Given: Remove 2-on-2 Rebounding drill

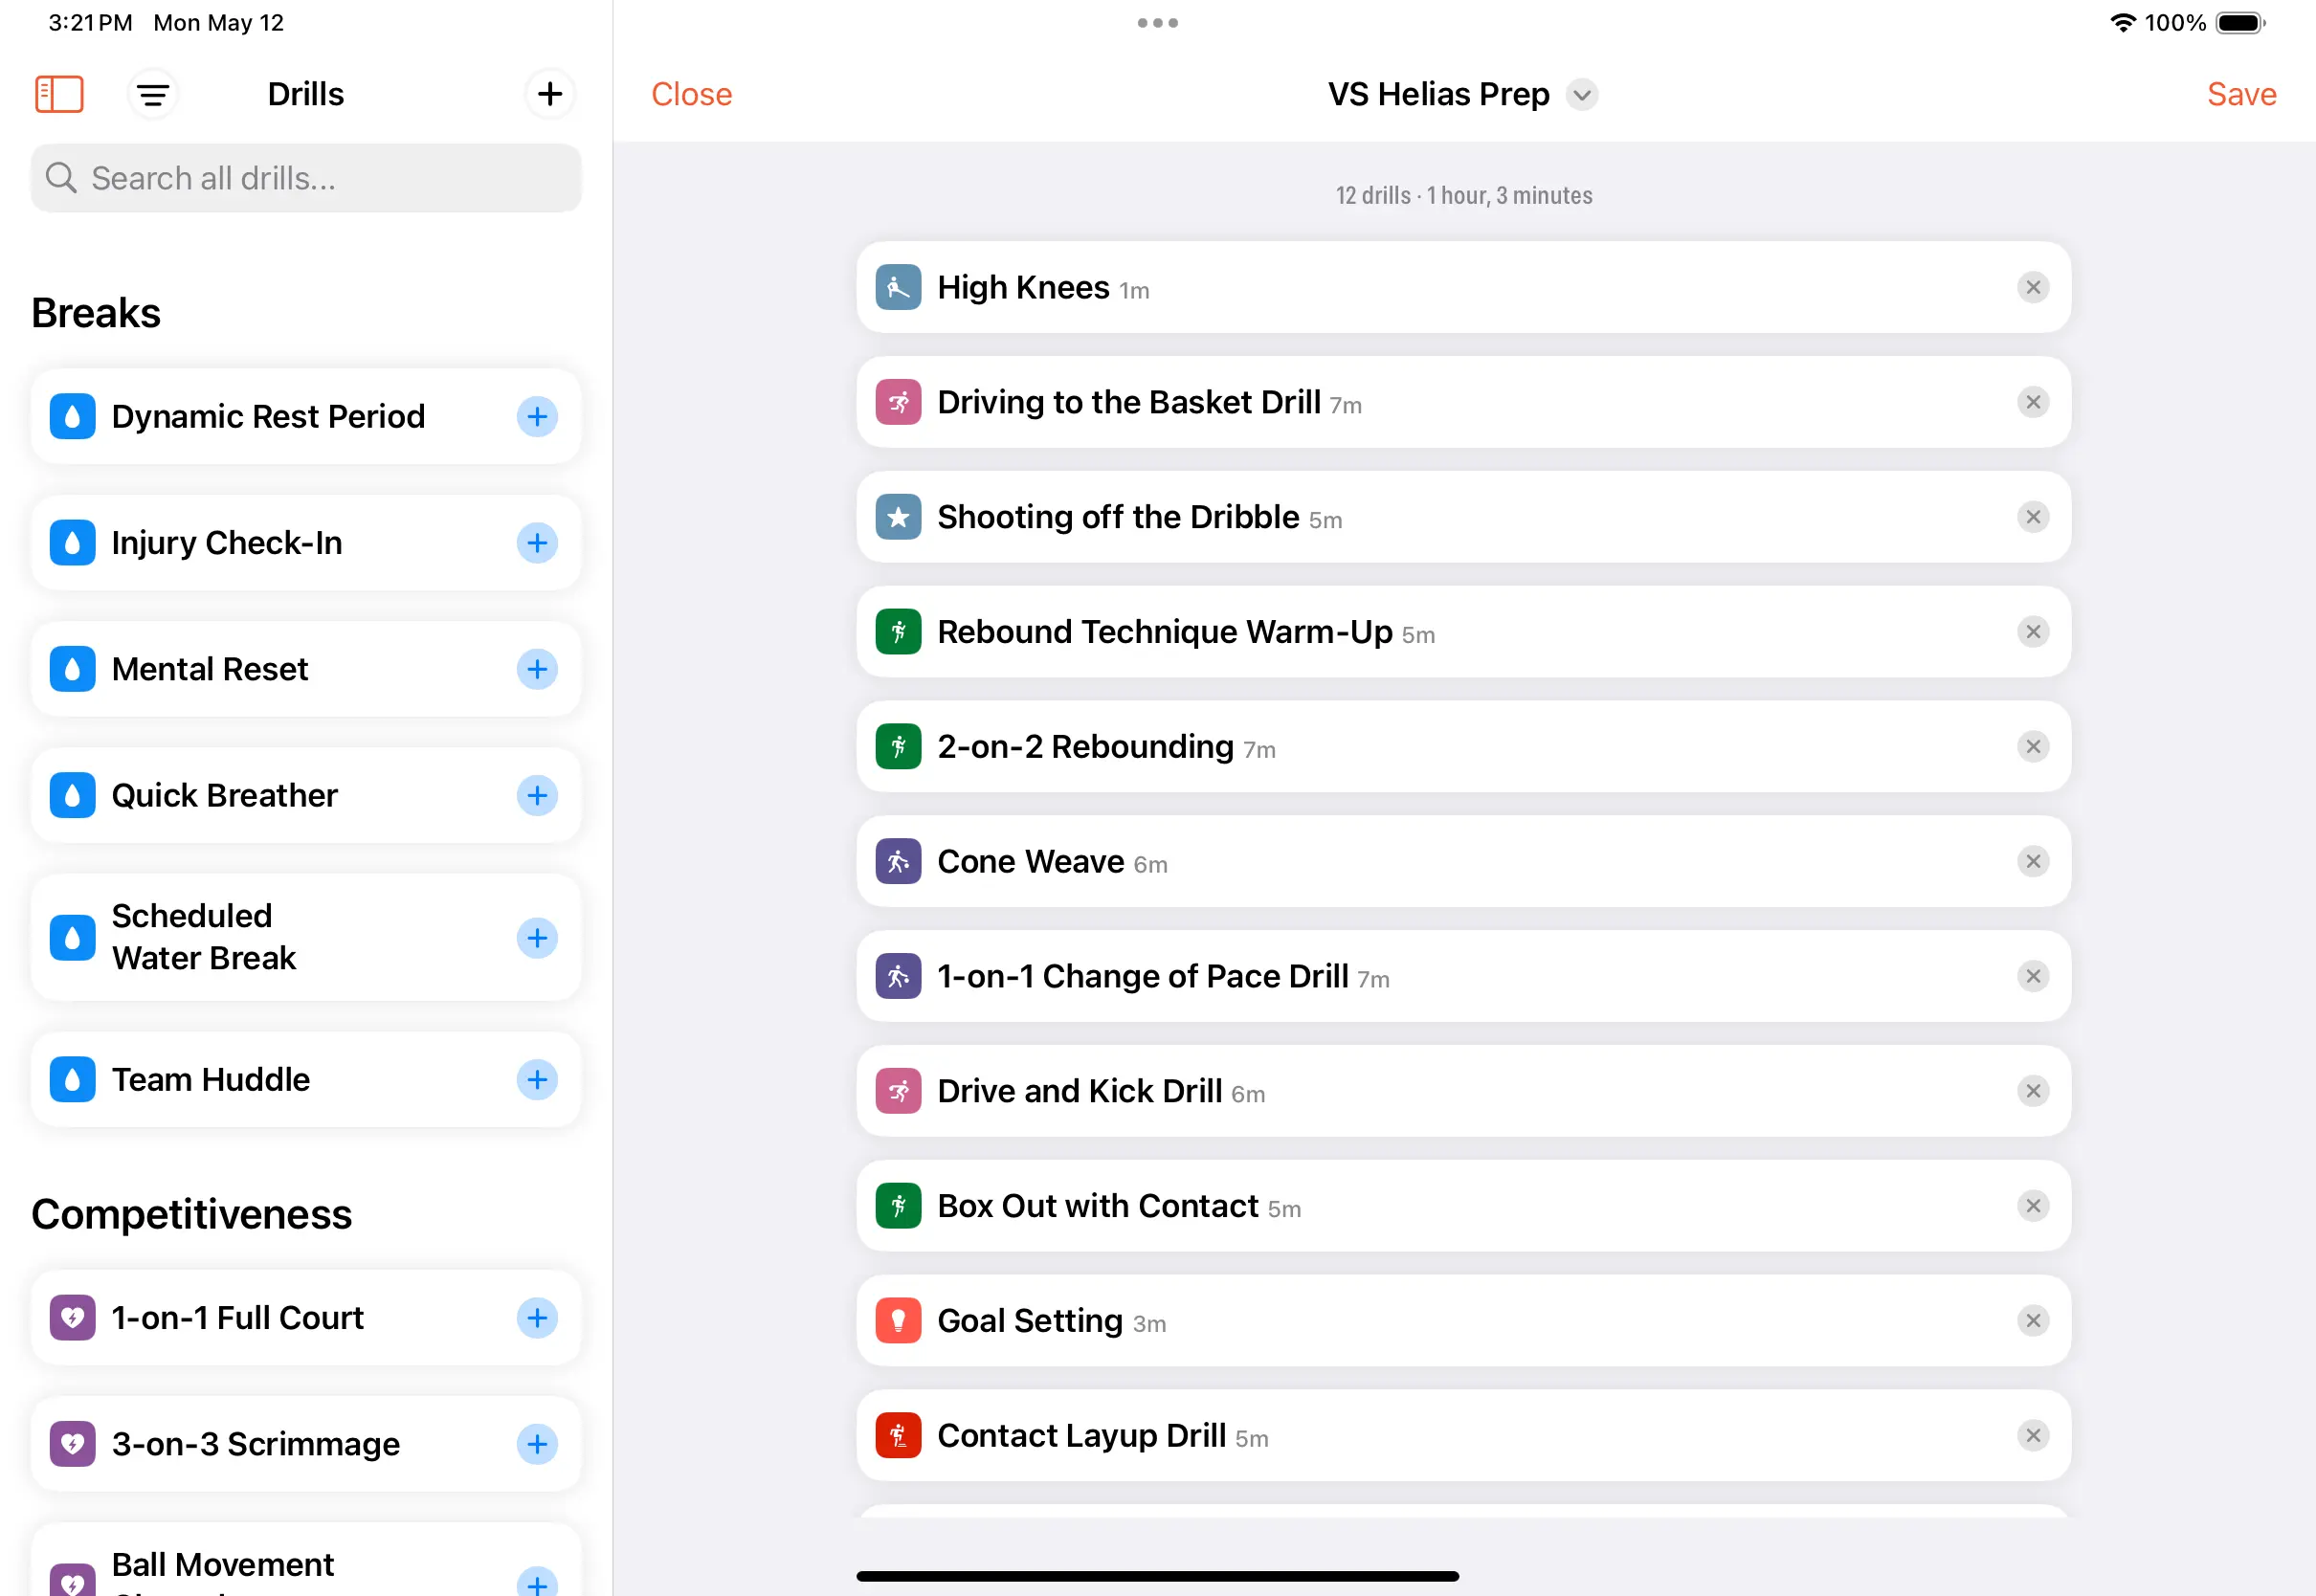Looking at the screenshot, I should 2033,747.
